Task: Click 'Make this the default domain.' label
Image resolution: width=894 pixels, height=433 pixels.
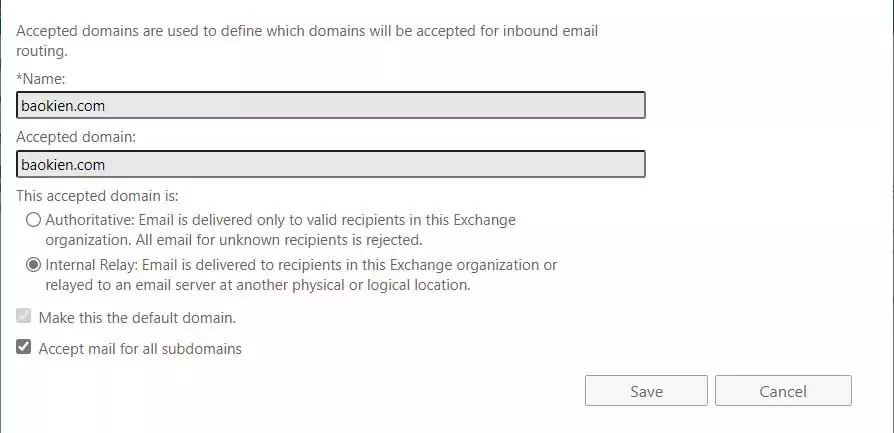Action: (x=137, y=318)
